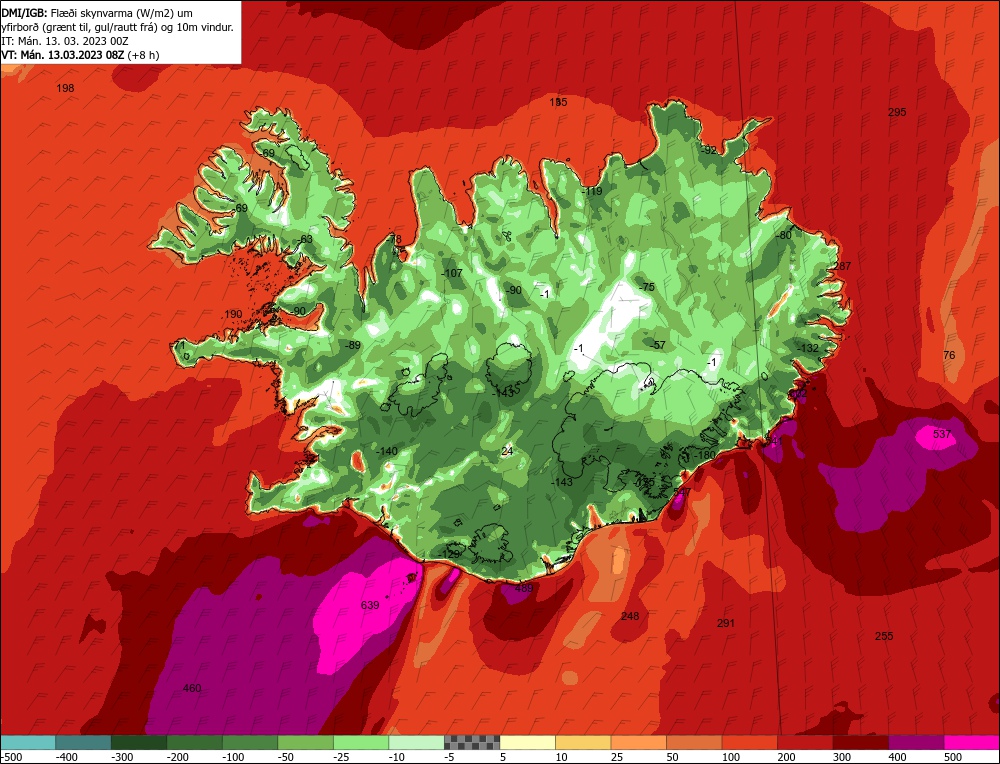Screen dimensions: 1000x764
Task: Click the legend swatch between -500 and -400
Action: point(28,742)
